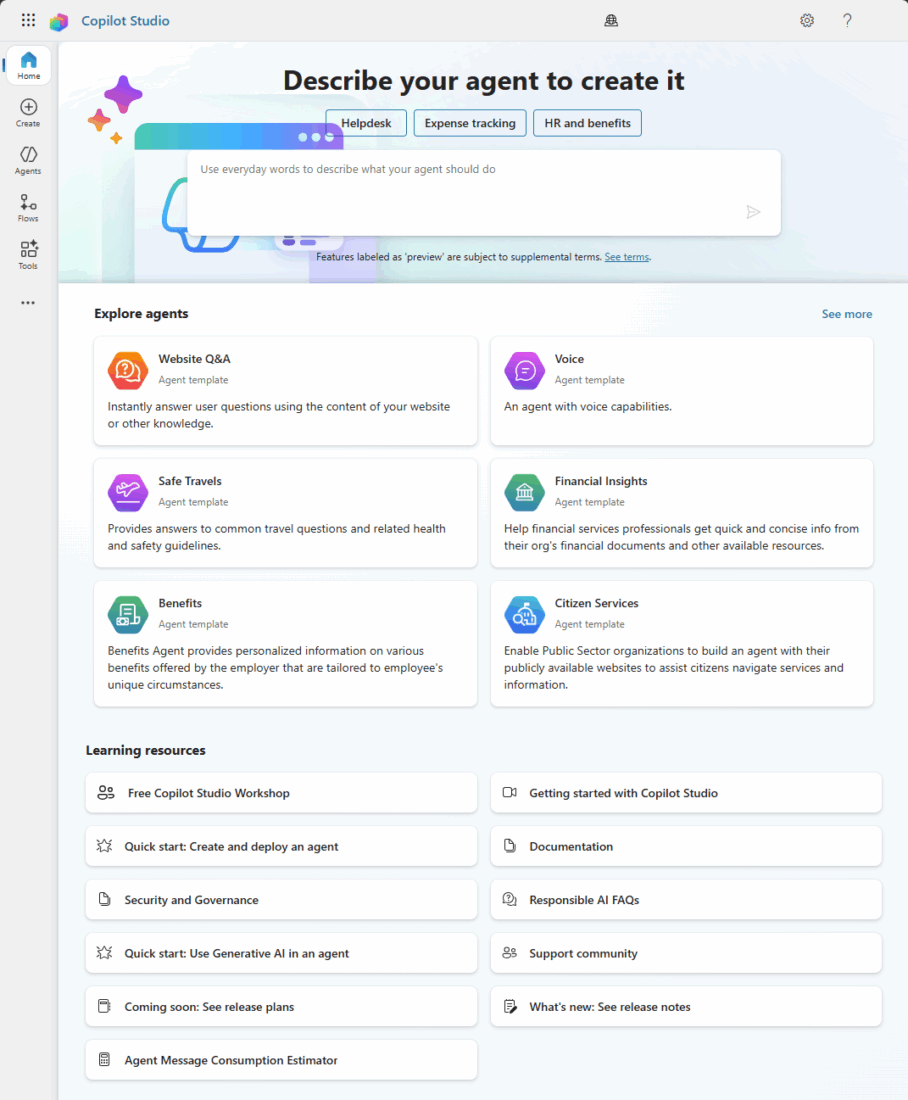Open the Settings gear icon

(x=807, y=20)
